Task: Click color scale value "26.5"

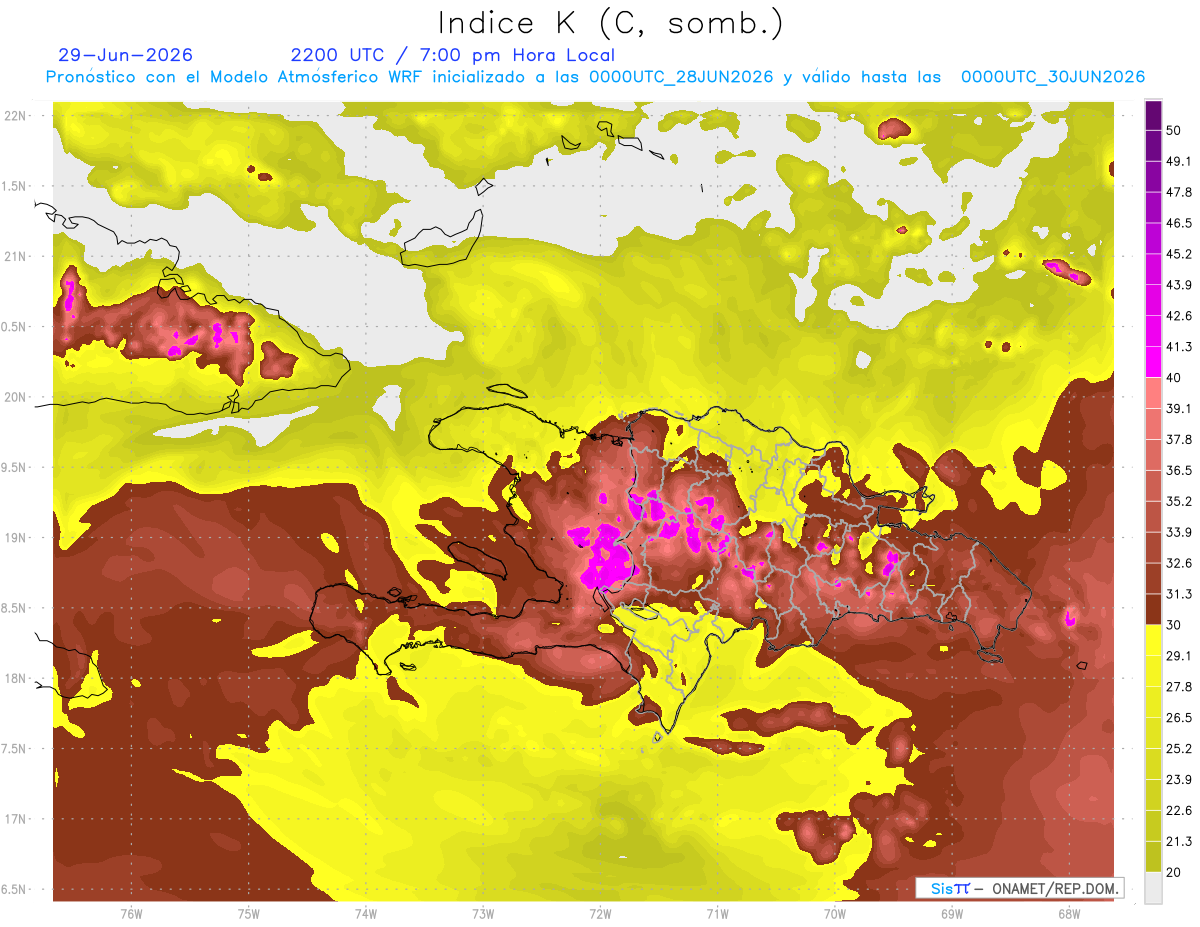Action: point(1178,718)
